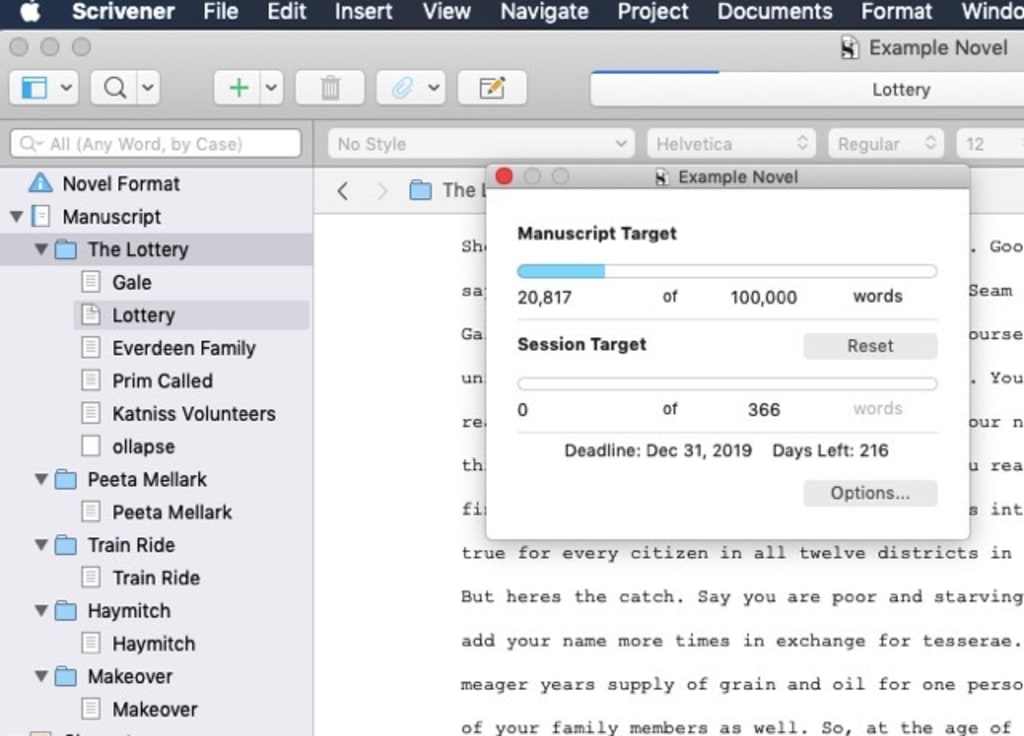Click the folder icon beside The Lottery
The height and width of the screenshot is (736, 1024).
pos(65,249)
